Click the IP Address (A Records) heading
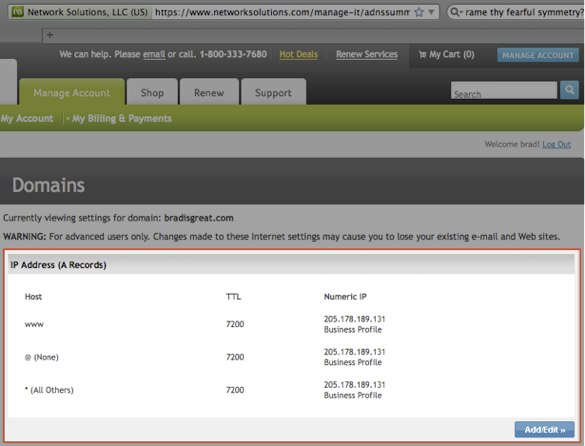Screen dimensions: 585x446 [x=58, y=265]
